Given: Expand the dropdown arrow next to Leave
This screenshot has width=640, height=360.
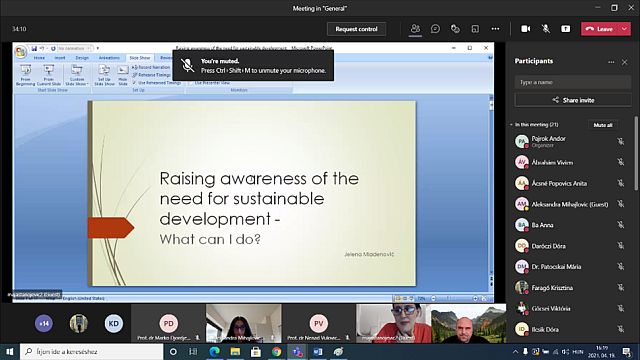Looking at the screenshot, I should 624,29.
